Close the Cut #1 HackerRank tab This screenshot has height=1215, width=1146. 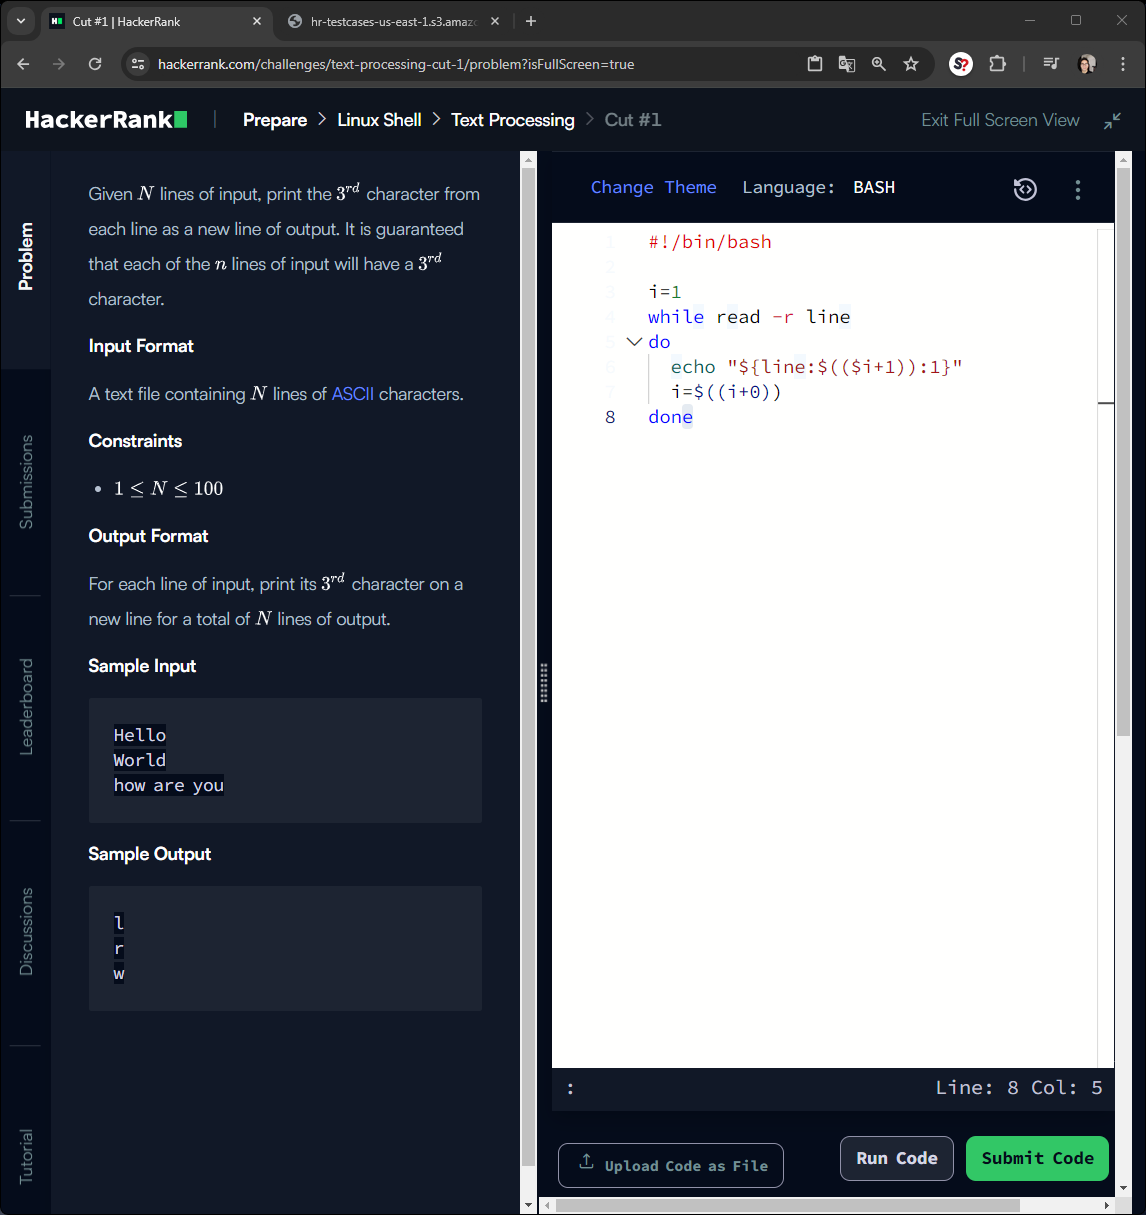[x=257, y=21]
